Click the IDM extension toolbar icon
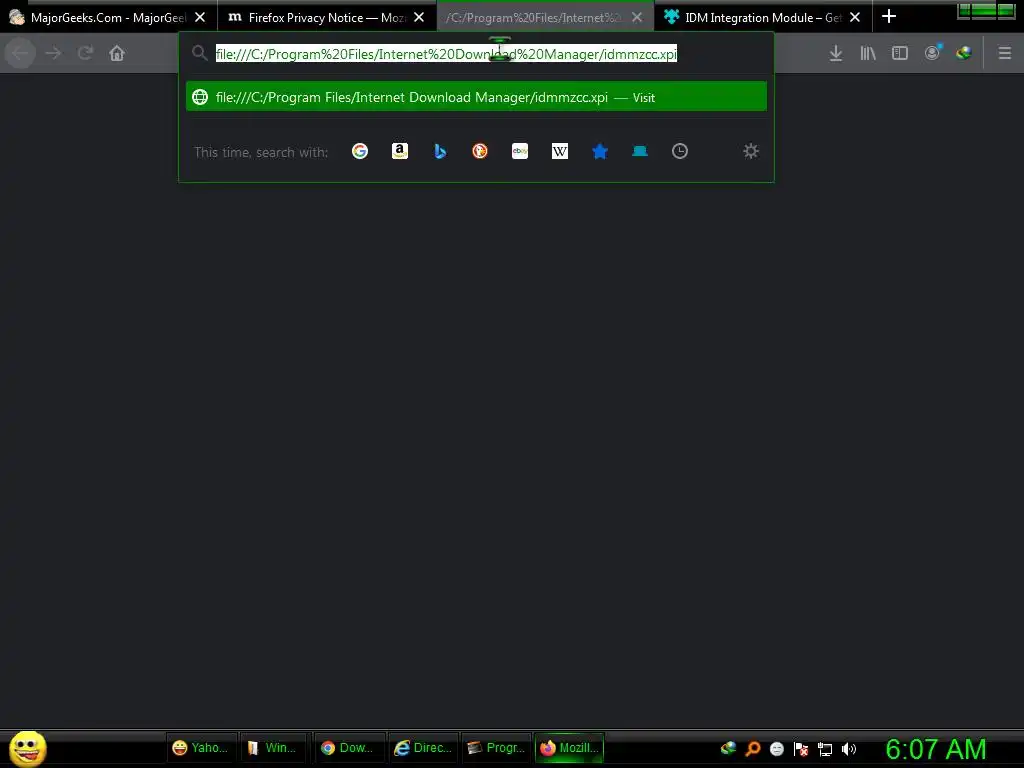Screen dimensions: 1024x768 coord(964,54)
